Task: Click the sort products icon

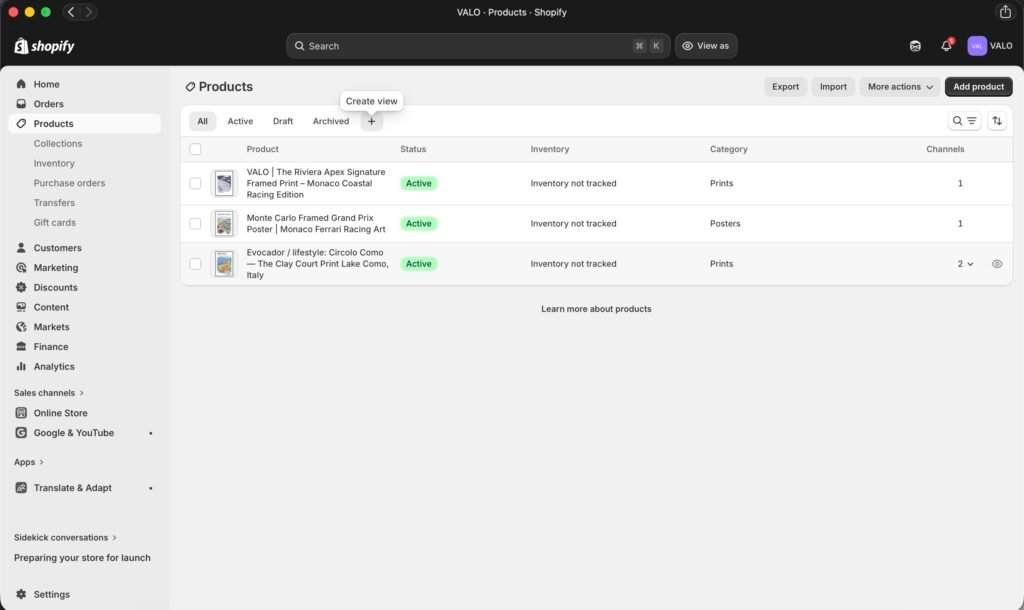Action: point(997,121)
